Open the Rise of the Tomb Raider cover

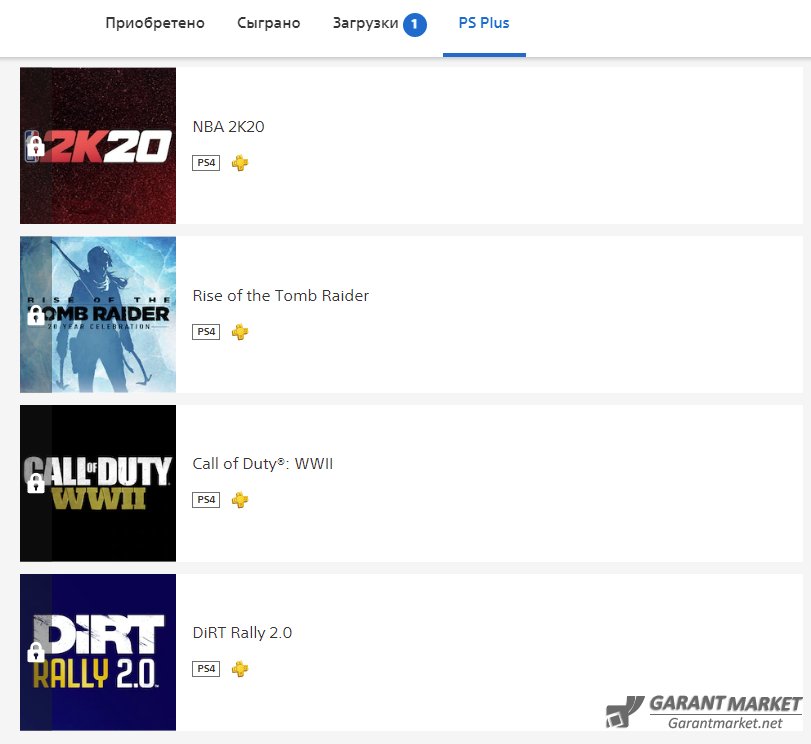[98, 315]
